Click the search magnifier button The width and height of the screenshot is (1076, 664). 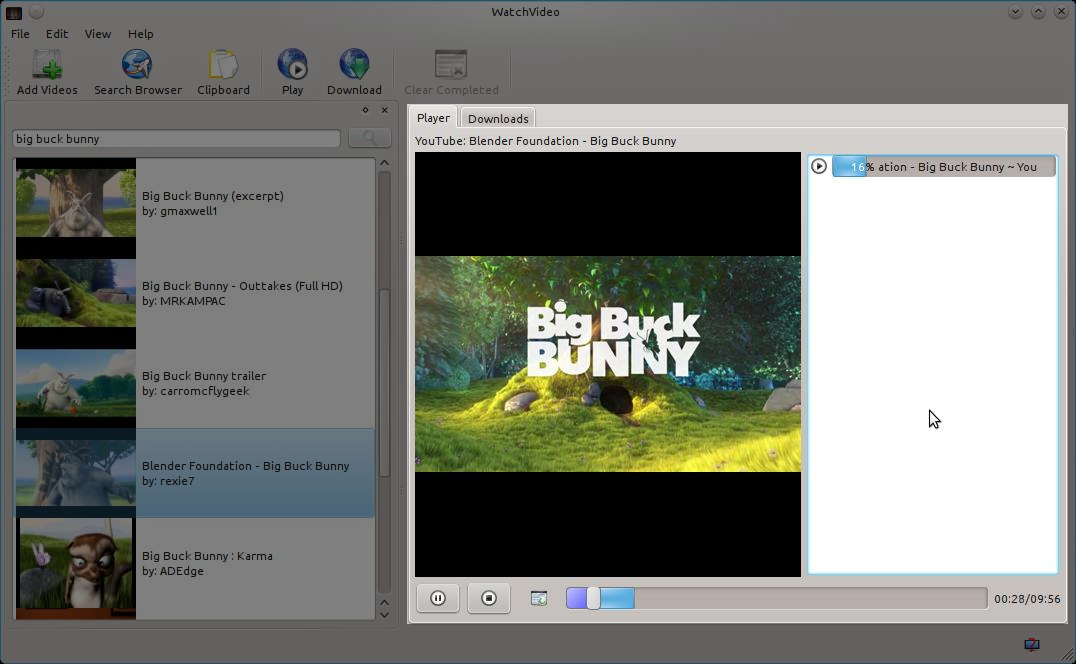[369, 139]
